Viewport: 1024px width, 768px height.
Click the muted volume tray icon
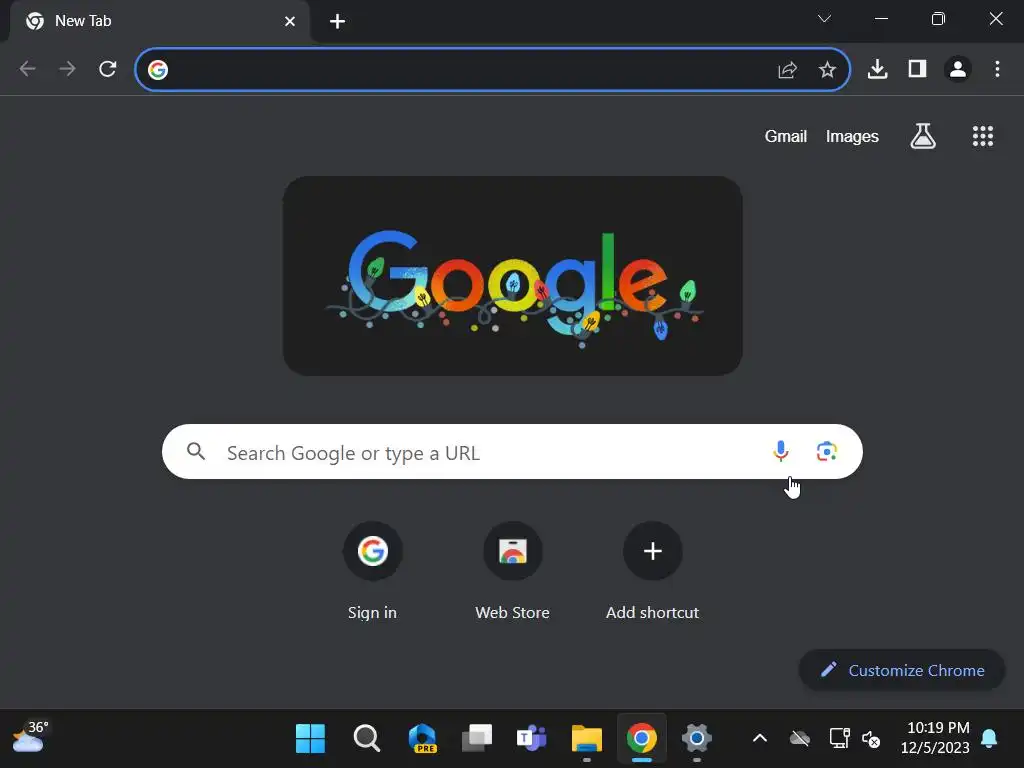[871, 739]
